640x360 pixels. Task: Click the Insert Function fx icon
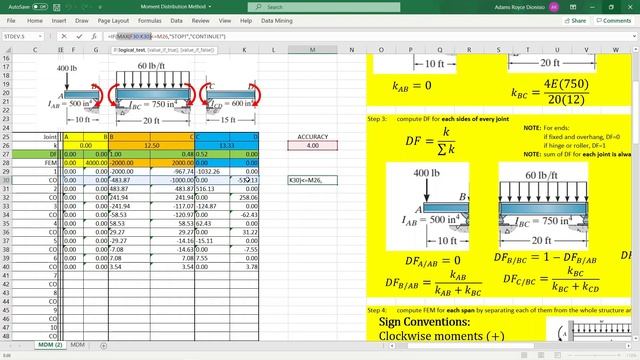click(94, 36)
